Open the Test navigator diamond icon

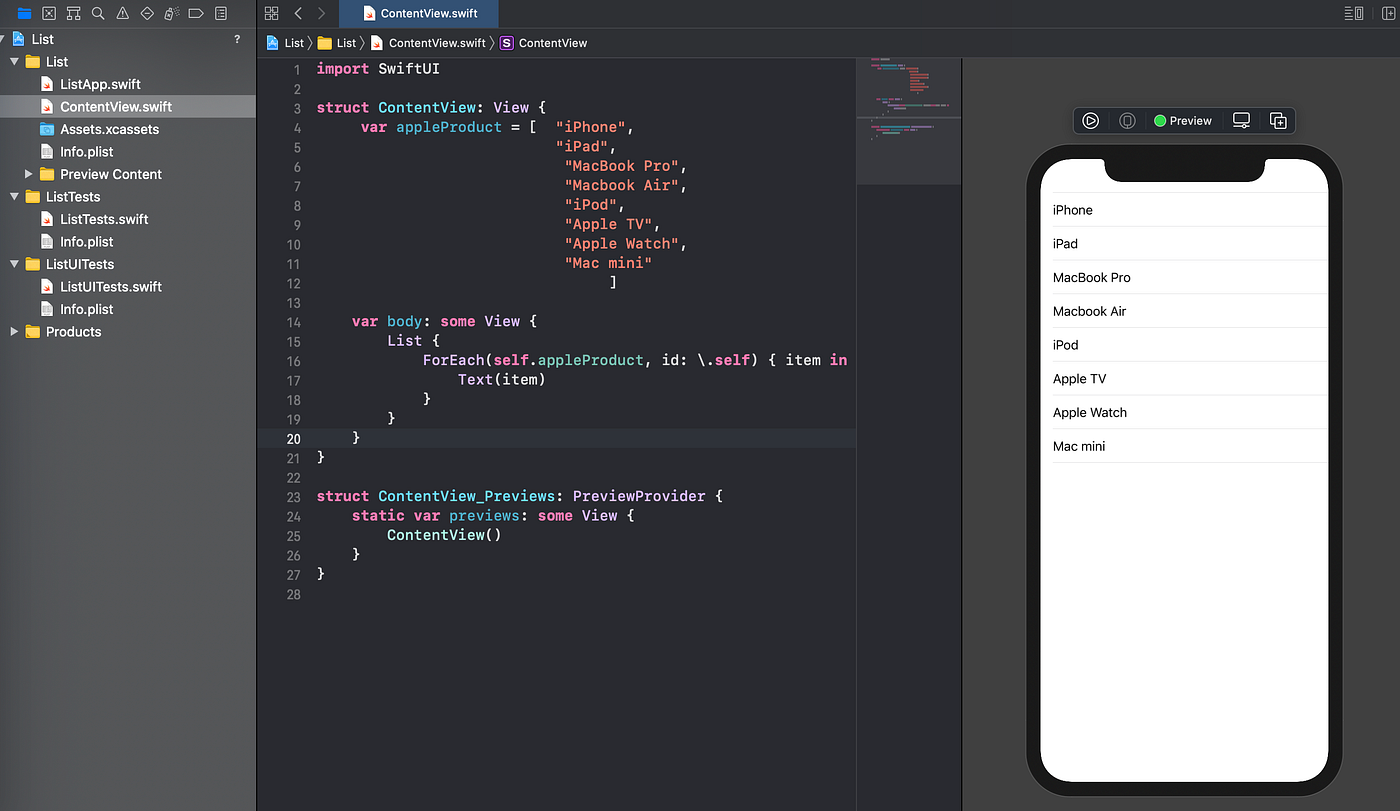pos(146,13)
